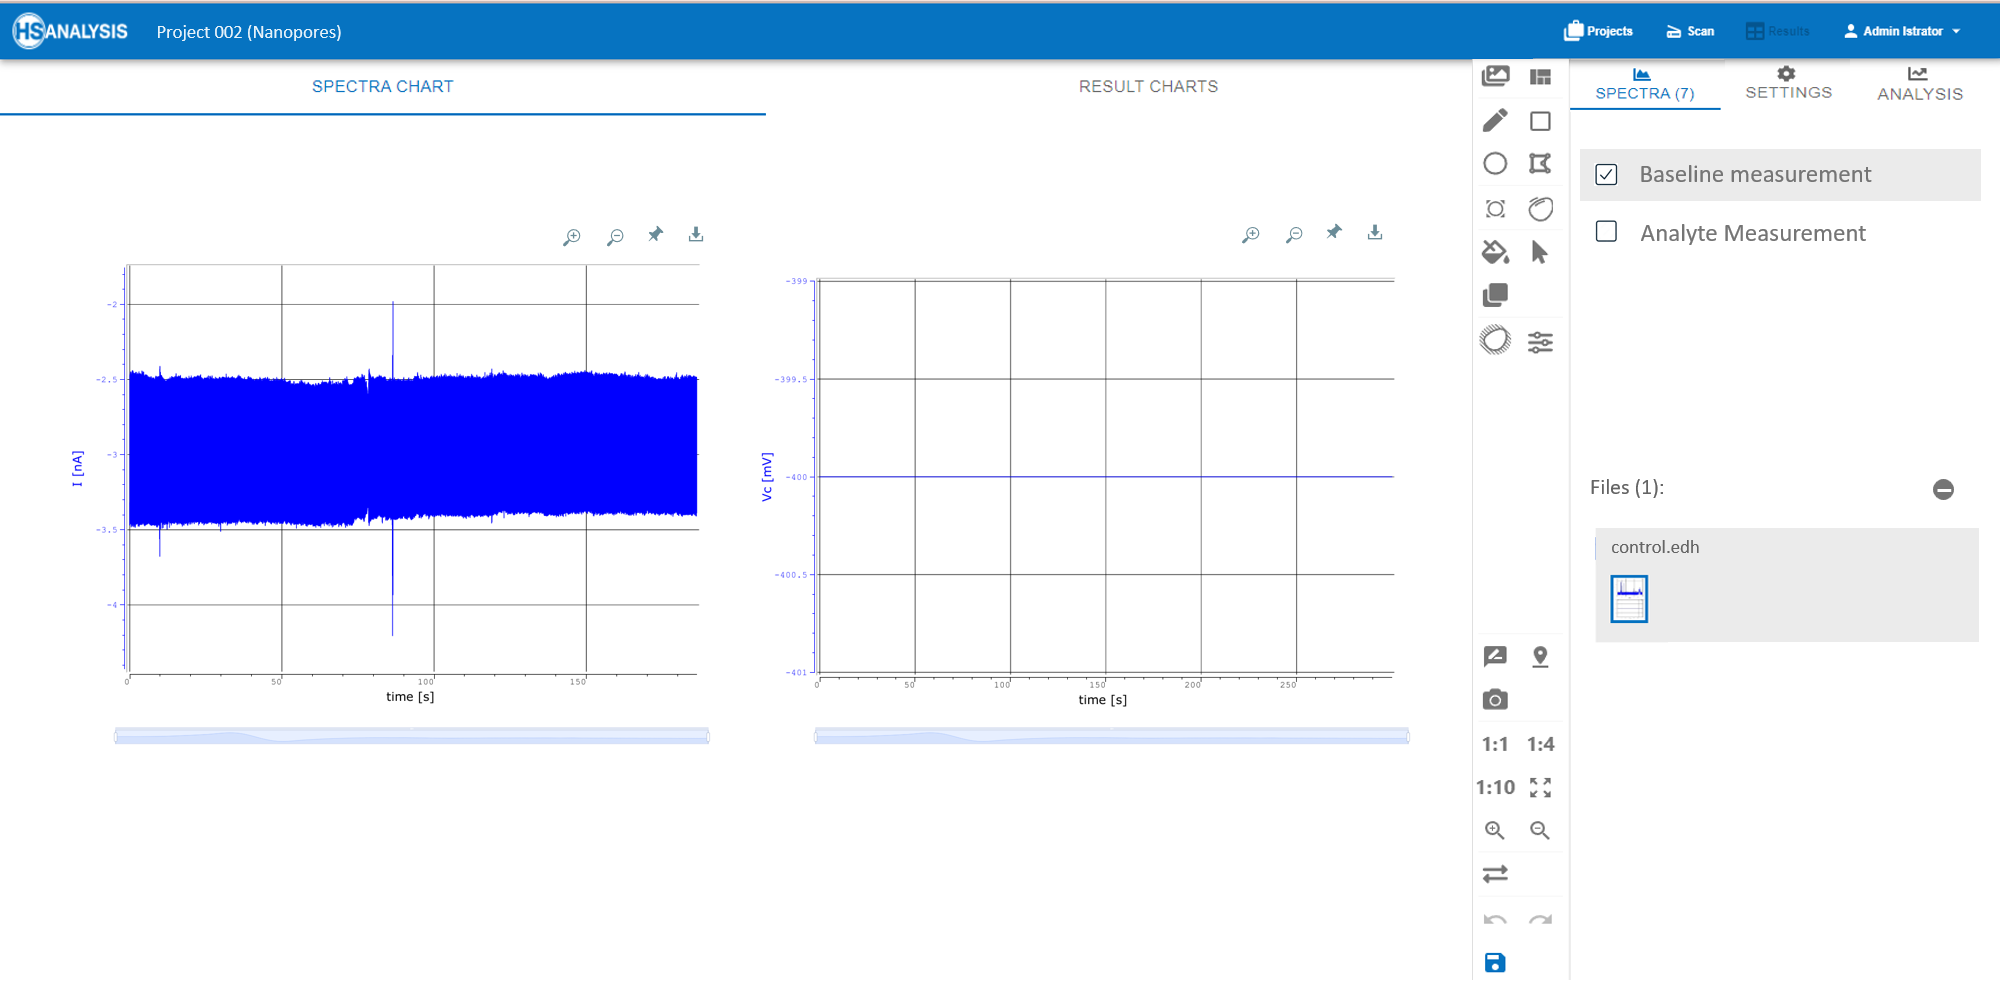This screenshot has width=2000, height=997.
Task: Take a snapshot with the camera tool
Action: 1495,699
